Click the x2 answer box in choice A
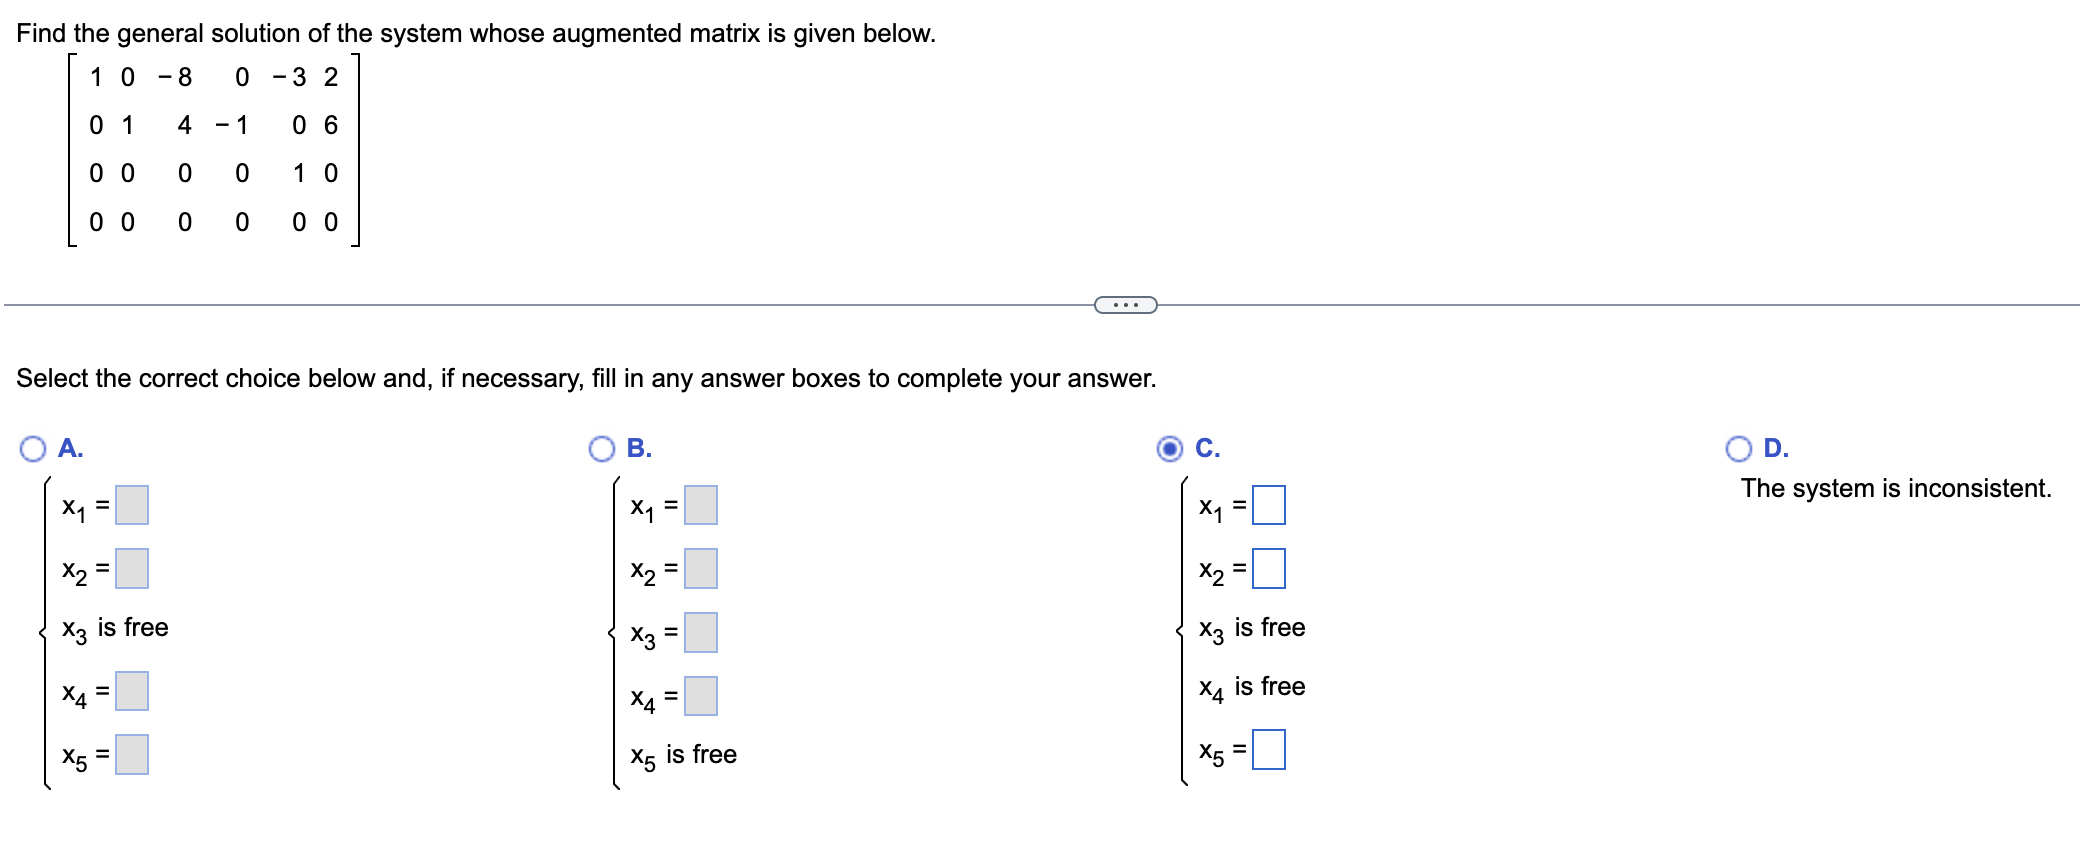2080x856 pixels. 131,571
